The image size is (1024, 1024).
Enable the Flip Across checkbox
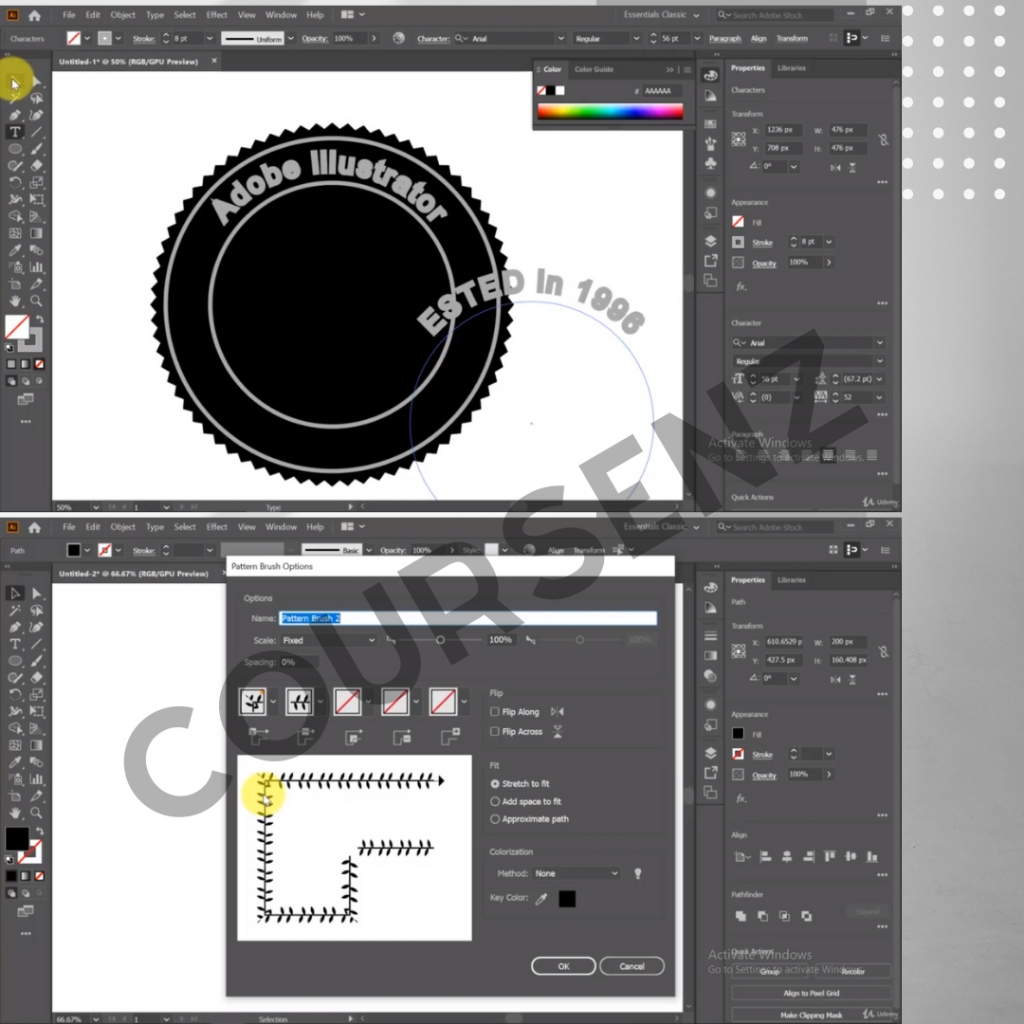(x=494, y=731)
